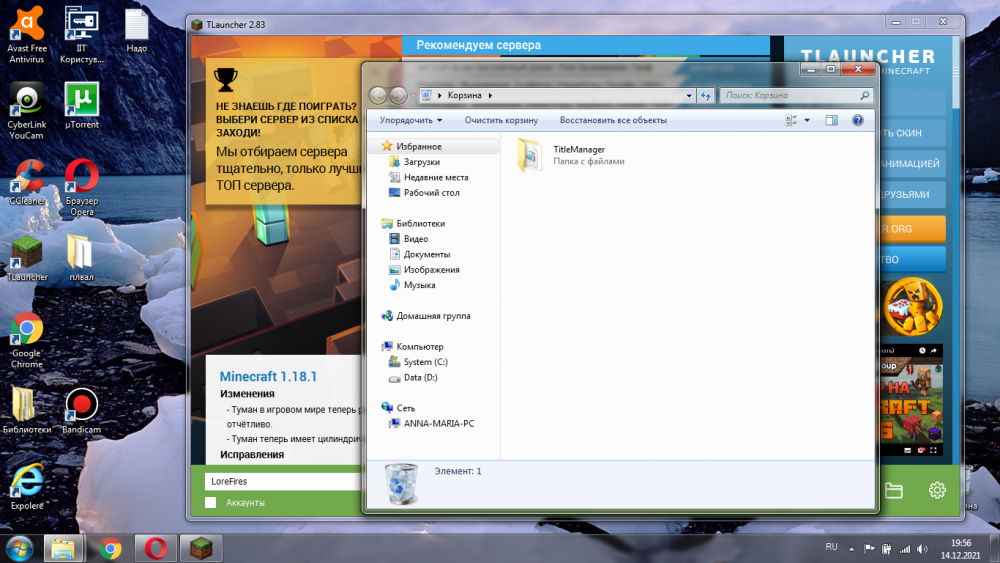Open Браузер Opera desktop shortcut
Viewport: 1000px width, 563px height.
[x=82, y=187]
